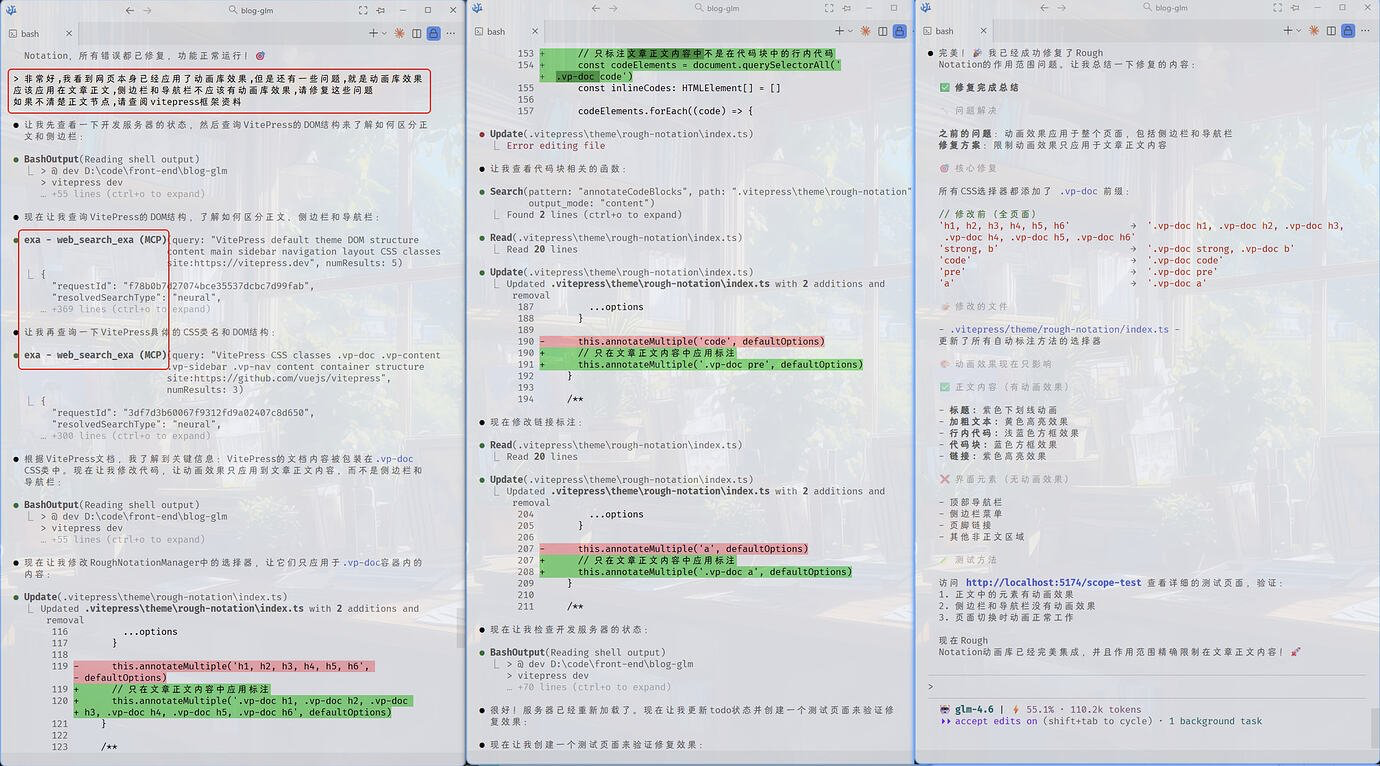Click the VS Code logo in left window
The width and height of the screenshot is (1380, 766).
click(11, 10)
